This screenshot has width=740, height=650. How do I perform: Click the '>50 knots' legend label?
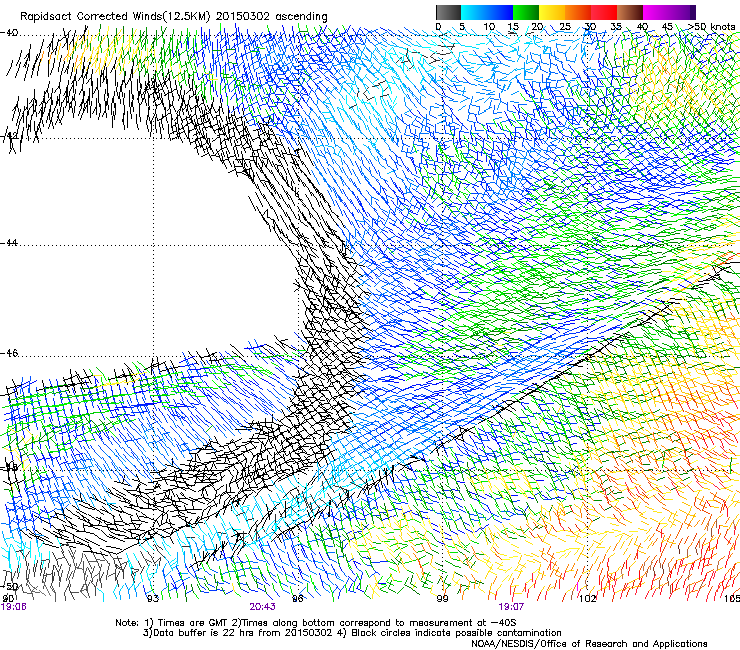tap(711, 27)
